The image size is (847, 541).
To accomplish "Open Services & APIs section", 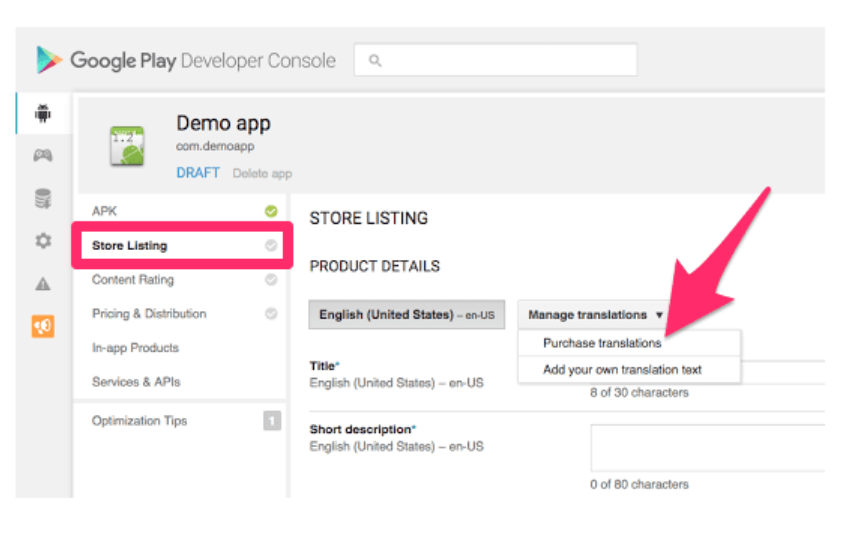I will click(183, 382).
